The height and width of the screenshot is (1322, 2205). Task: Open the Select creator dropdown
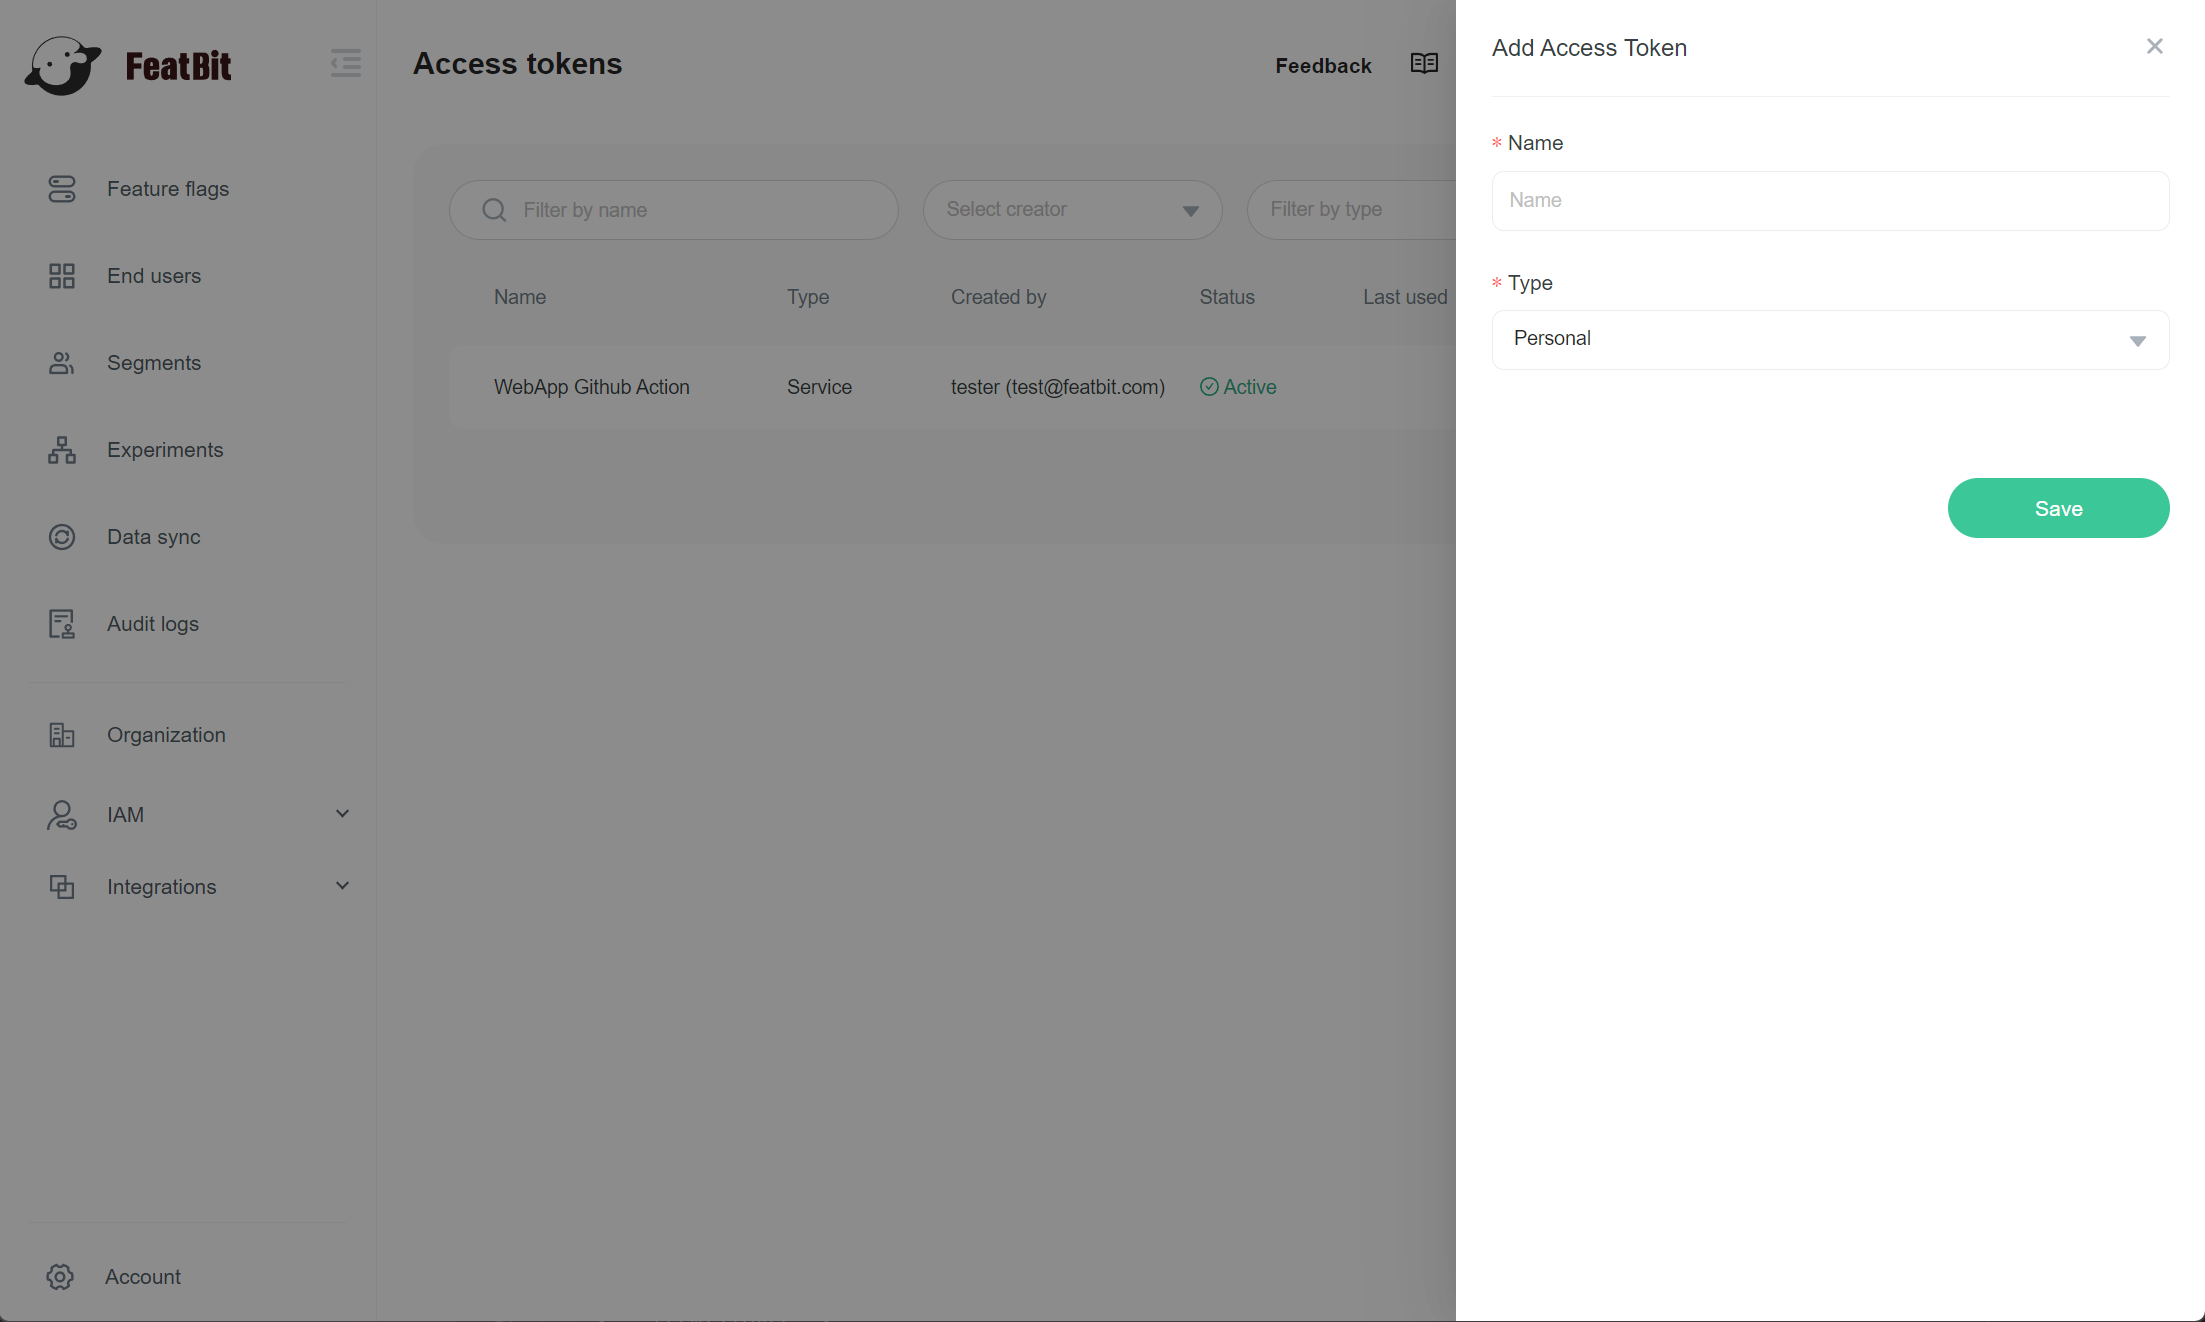point(1072,210)
